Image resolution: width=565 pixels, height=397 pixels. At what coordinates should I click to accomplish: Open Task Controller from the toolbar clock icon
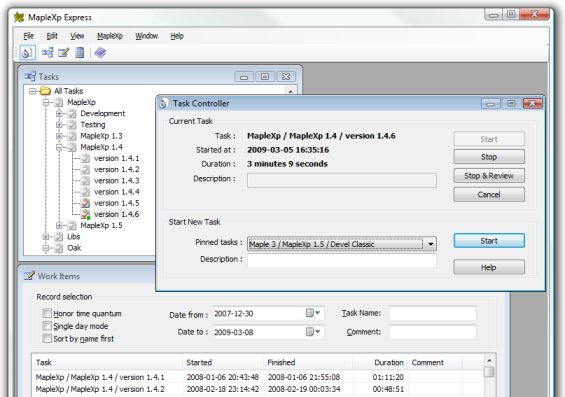pyautogui.click(x=27, y=53)
